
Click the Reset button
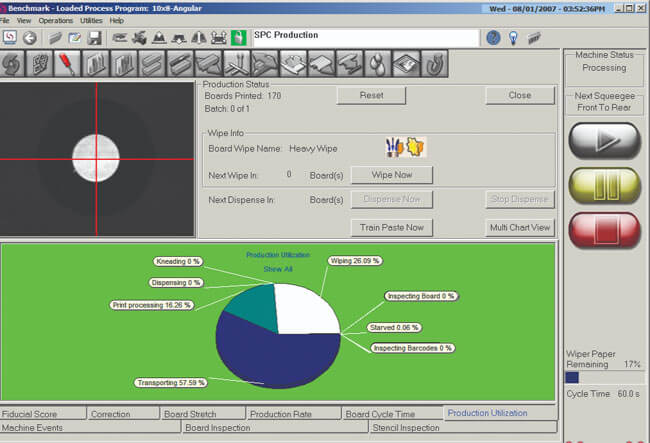click(372, 96)
